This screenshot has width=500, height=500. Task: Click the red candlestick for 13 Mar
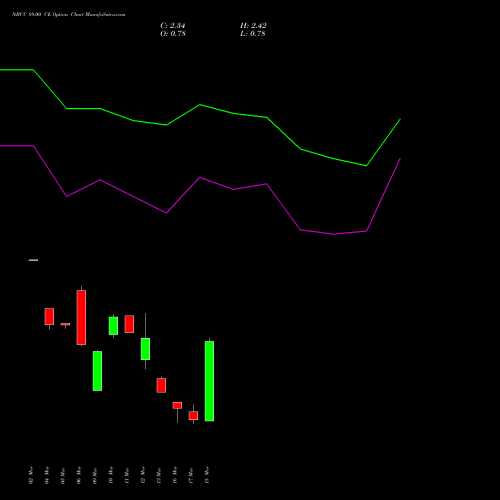click(161, 385)
